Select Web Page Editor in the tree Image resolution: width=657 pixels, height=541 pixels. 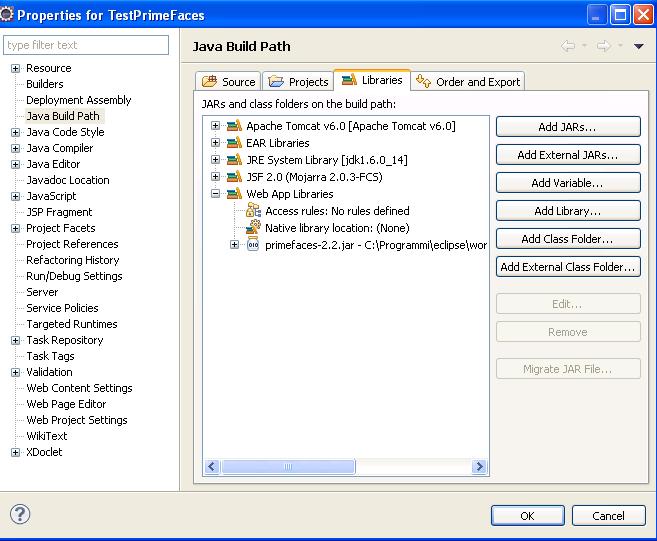(x=66, y=404)
